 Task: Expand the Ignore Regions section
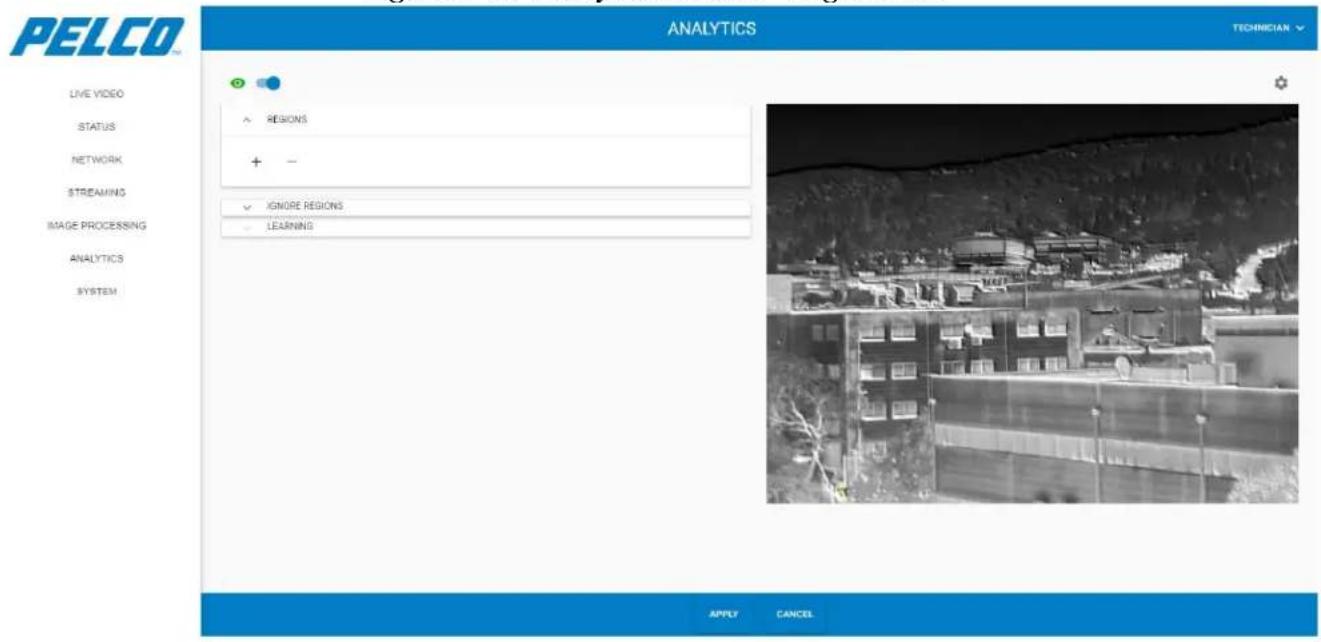click(x=485, y=206)
